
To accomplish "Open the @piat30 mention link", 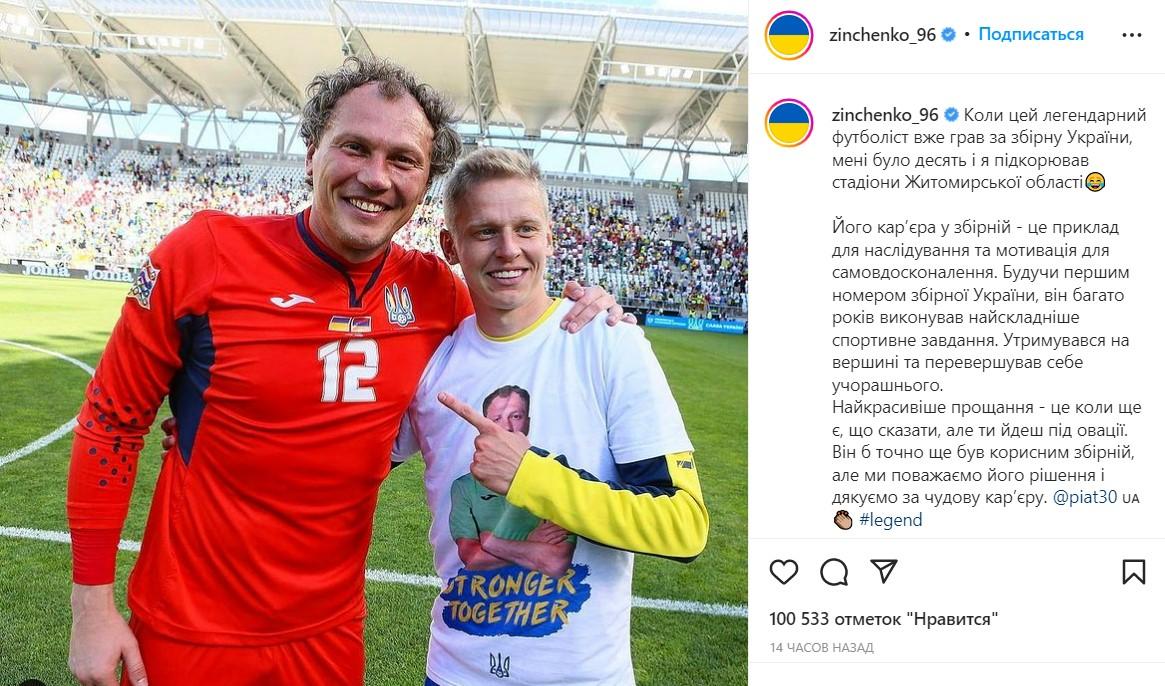I will click(x=1085, y=497).
